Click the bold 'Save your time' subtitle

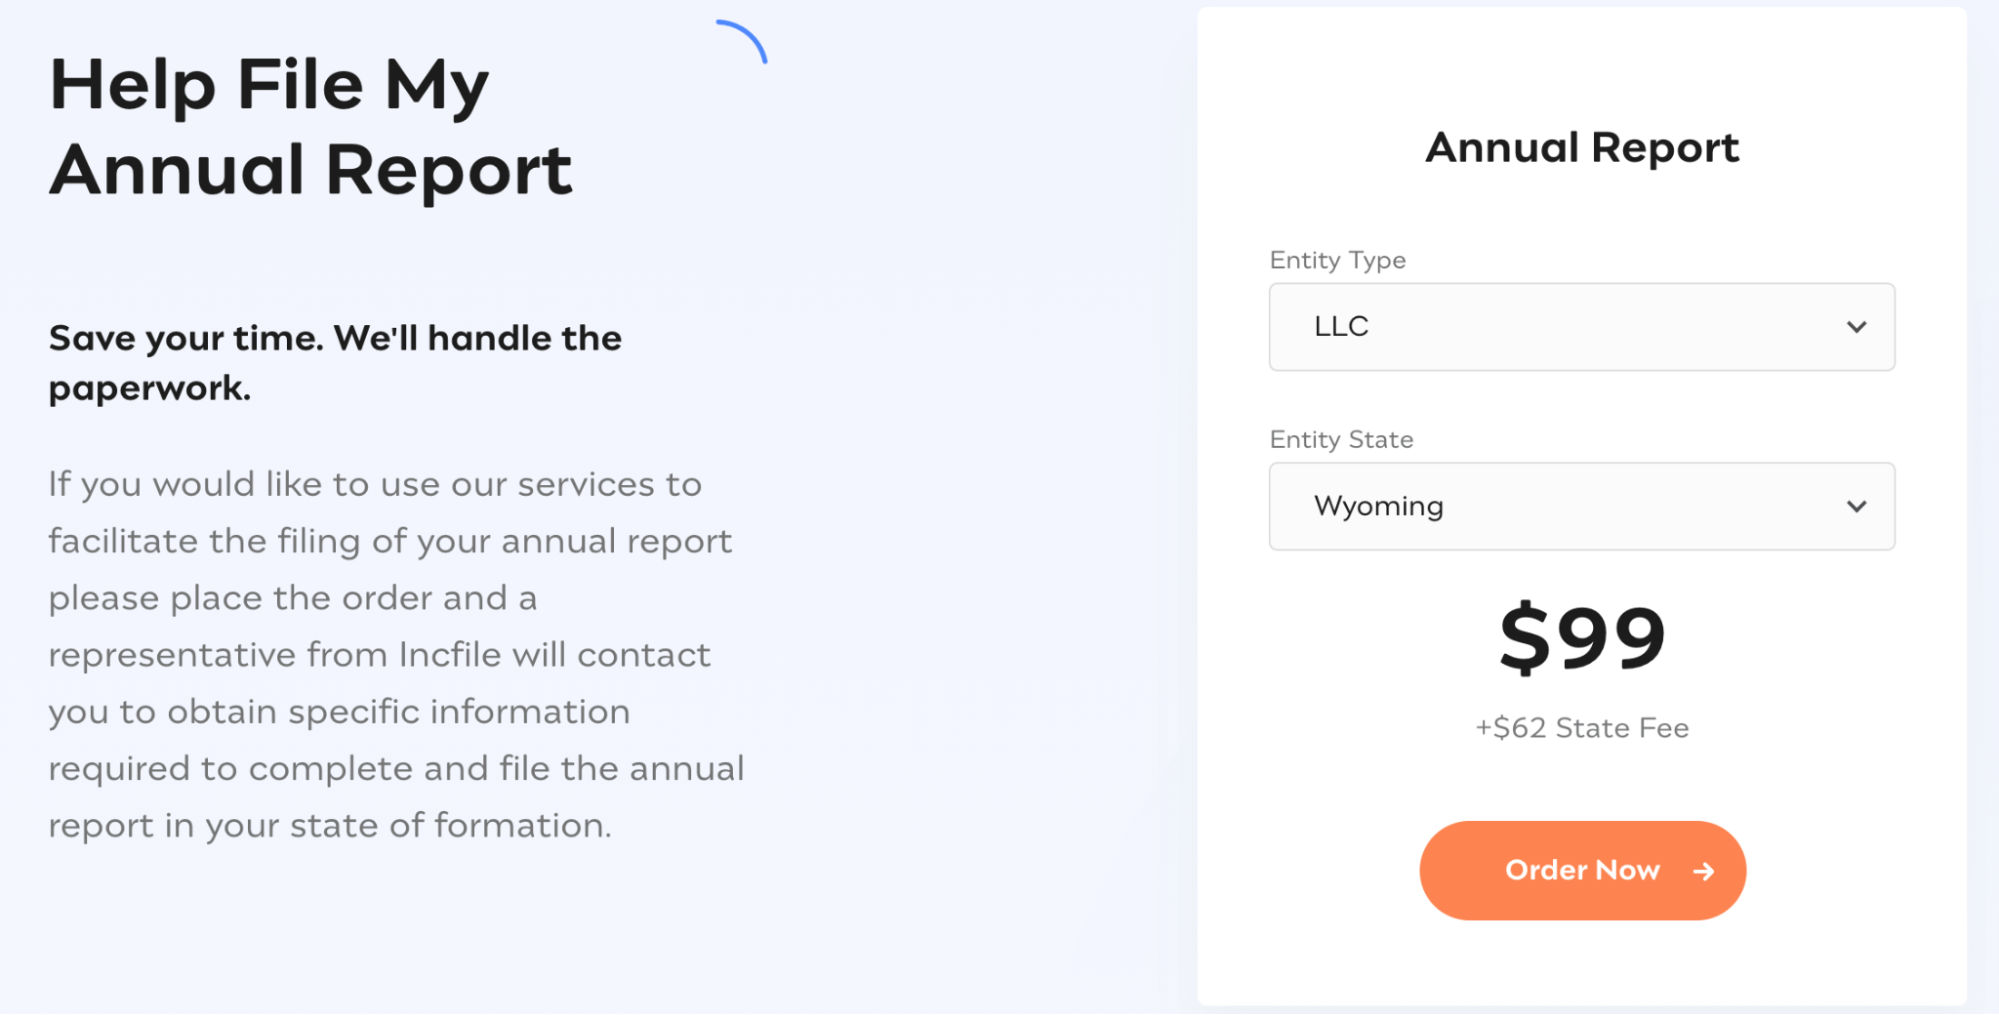(x=334, y=362)
